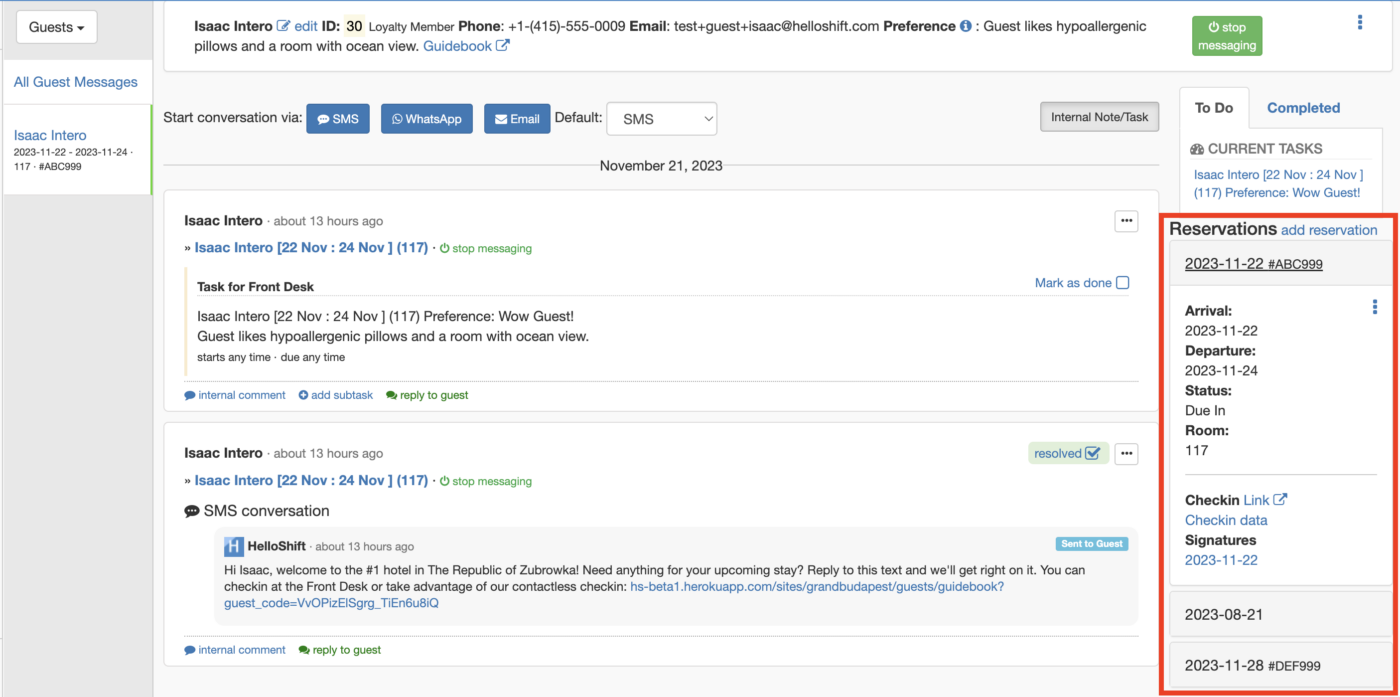
Task: Switch to the Completed tab
Action: pos(1303,108)
